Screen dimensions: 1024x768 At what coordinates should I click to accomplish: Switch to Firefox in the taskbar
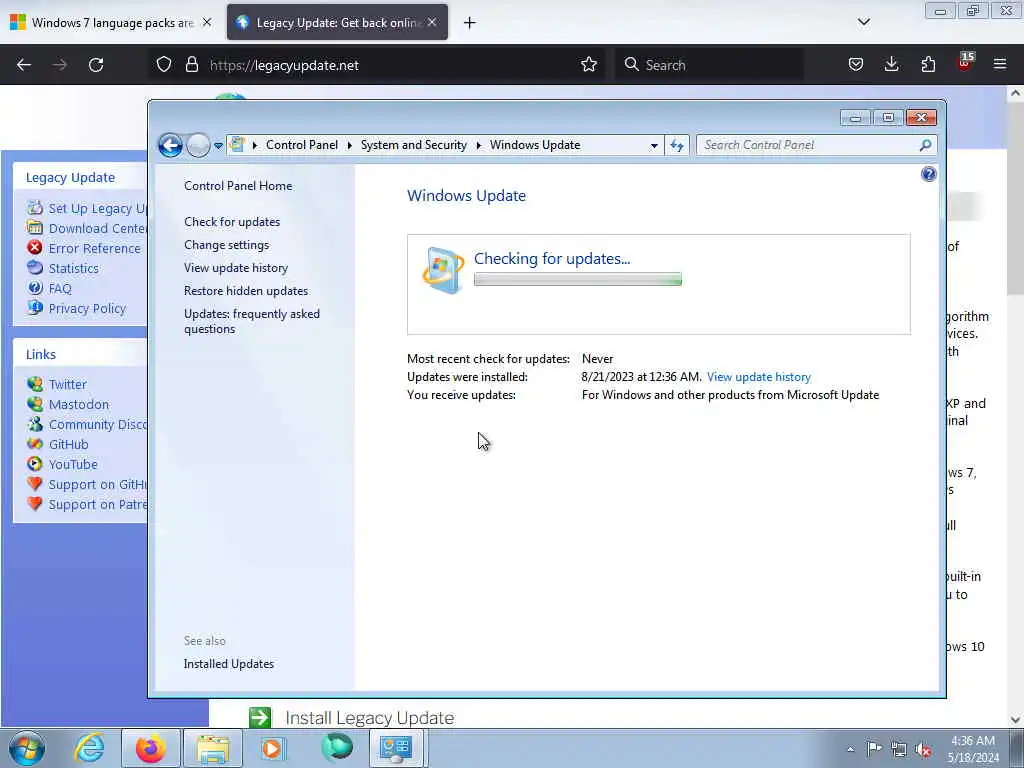(x=150, y=748)
